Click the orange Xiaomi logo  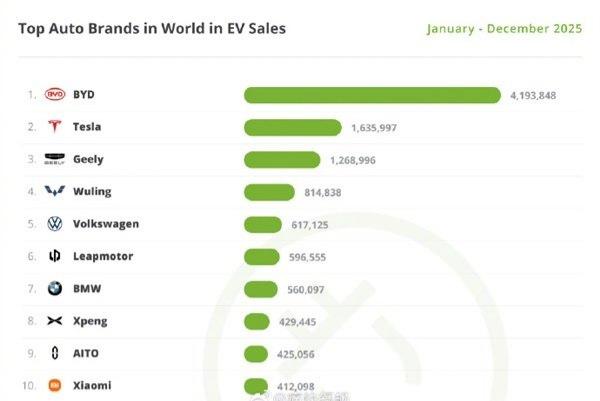tap(55, 385)
